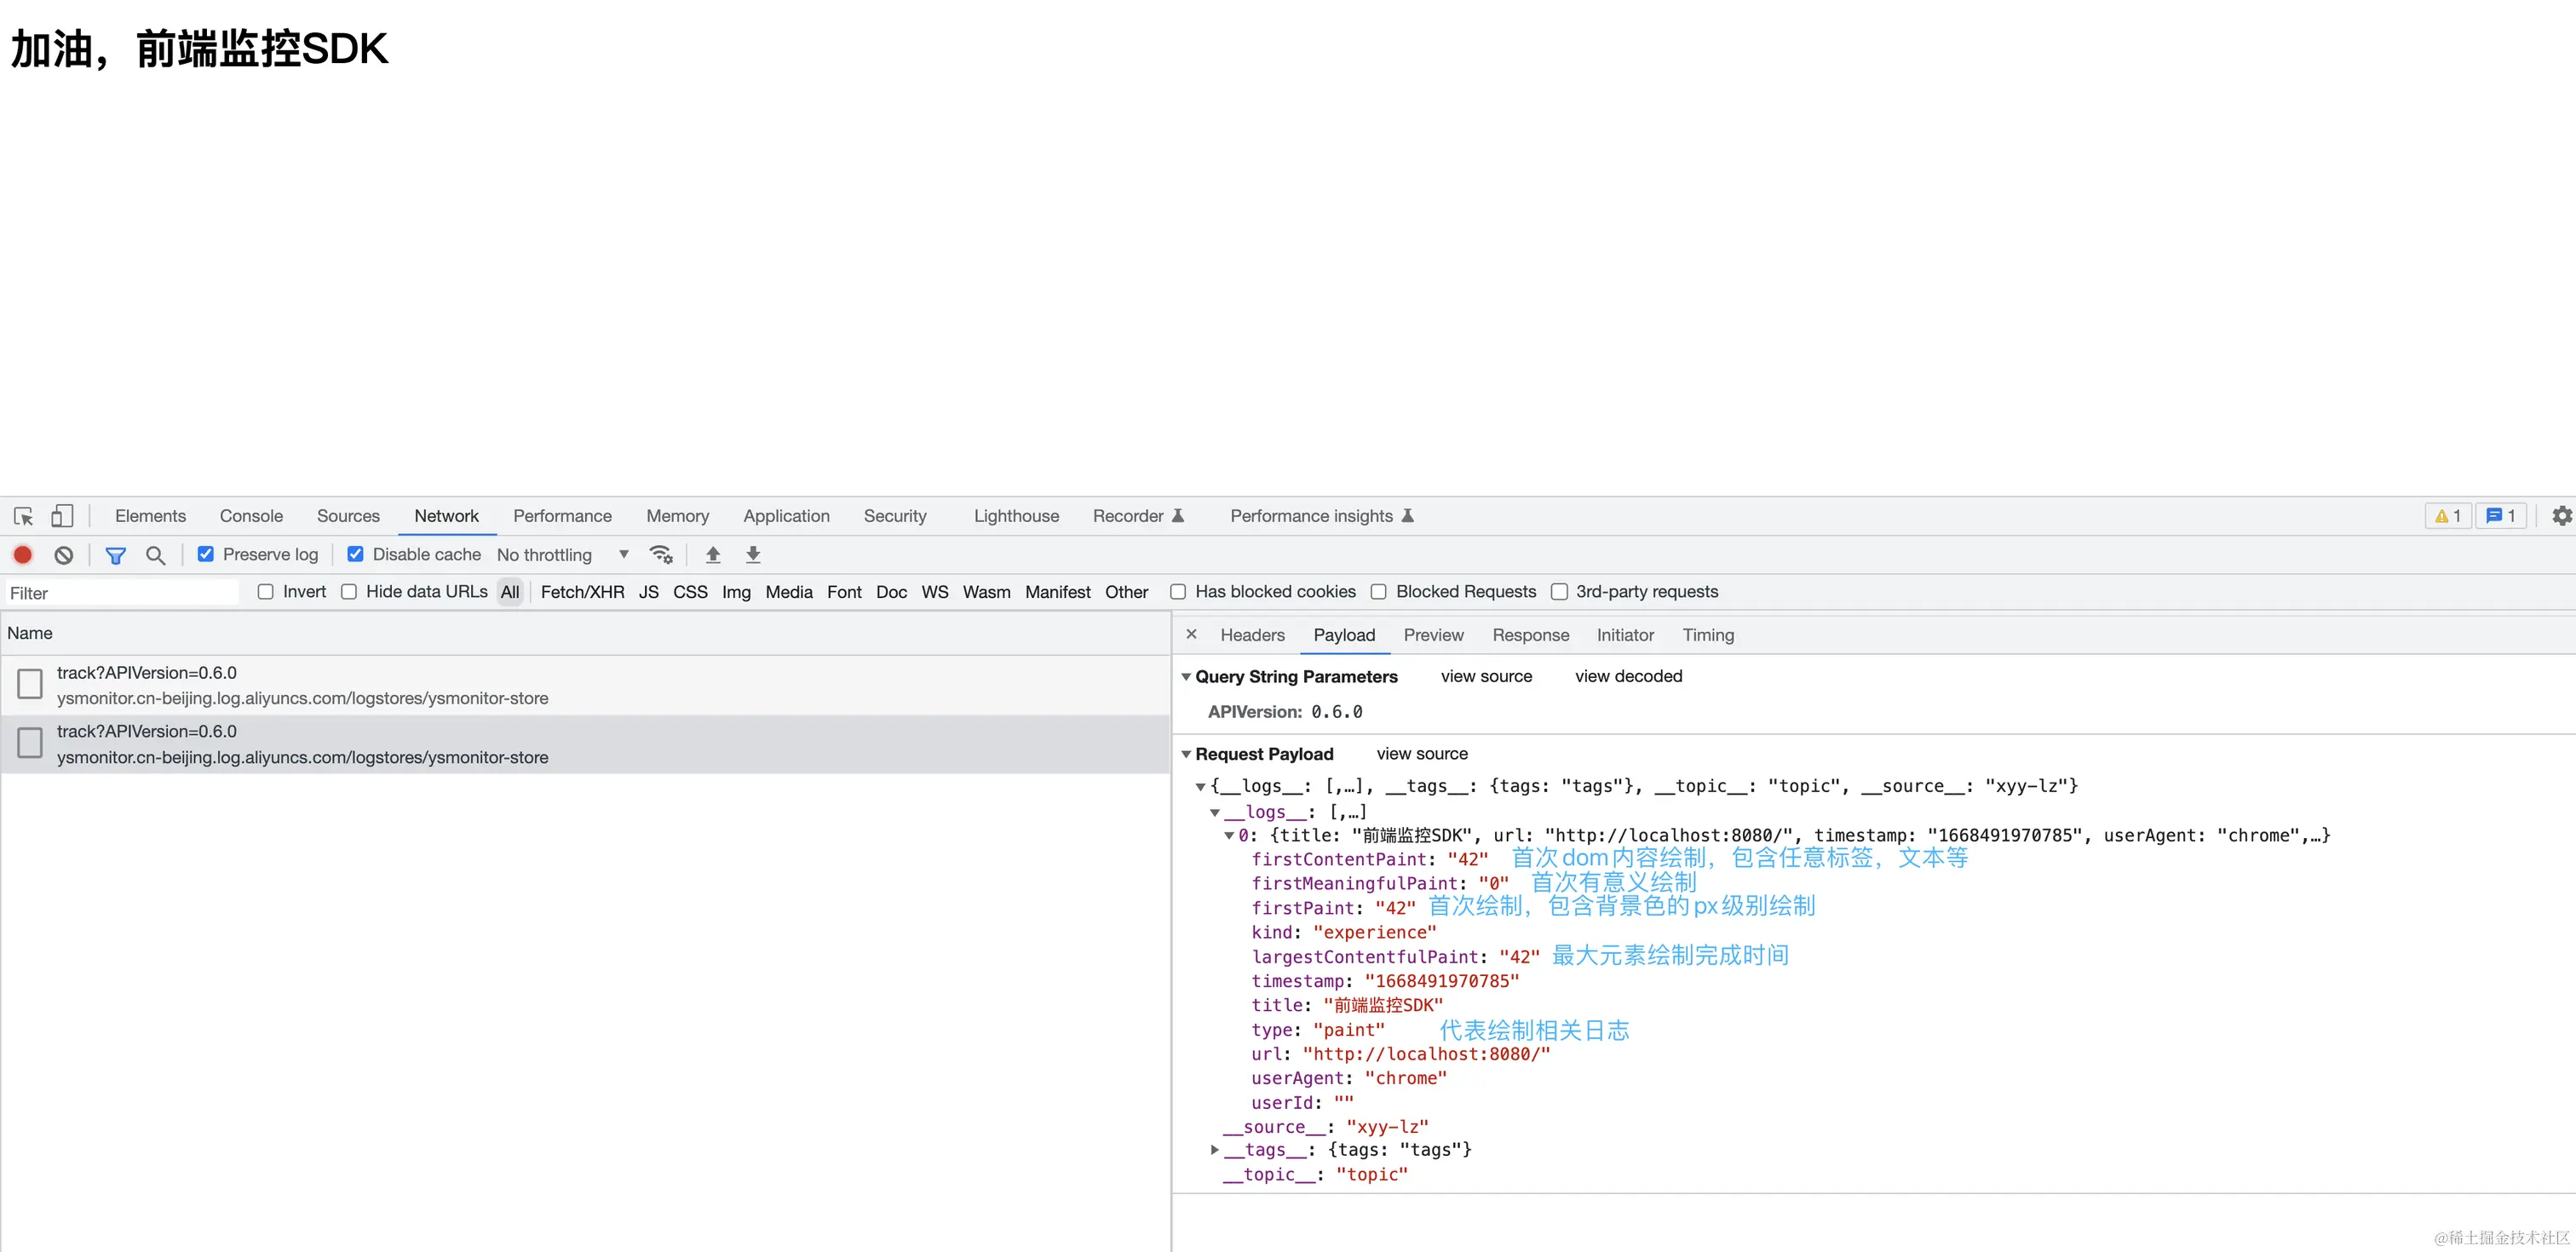Open the No throttling dropdown
The image size is (2576, 1252).
pos(563,555)
